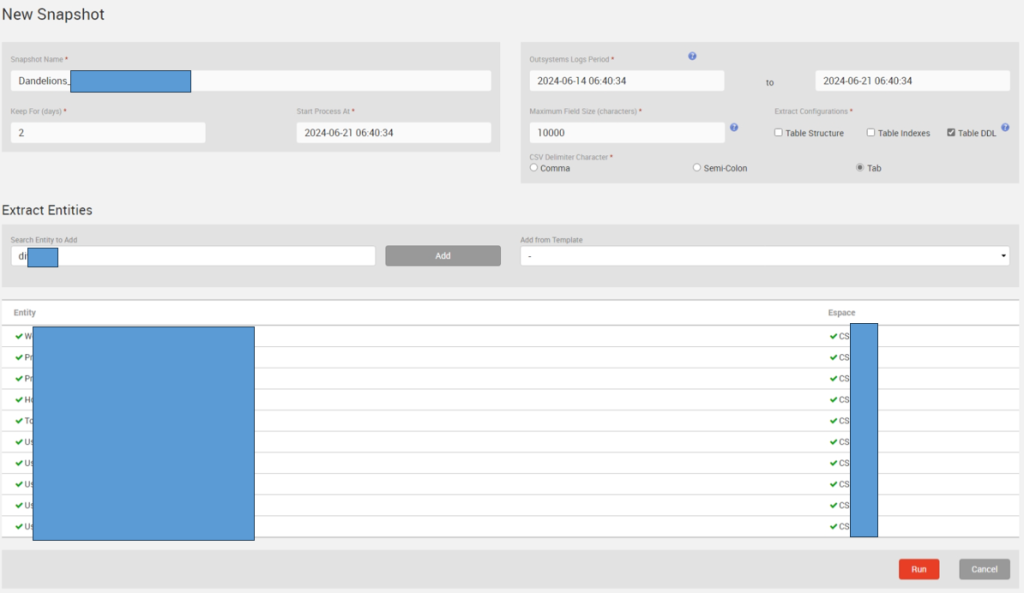Screen dimensions: 1024x593
Task: Check the Table Indexes option
Action: [x=871, y=133]
